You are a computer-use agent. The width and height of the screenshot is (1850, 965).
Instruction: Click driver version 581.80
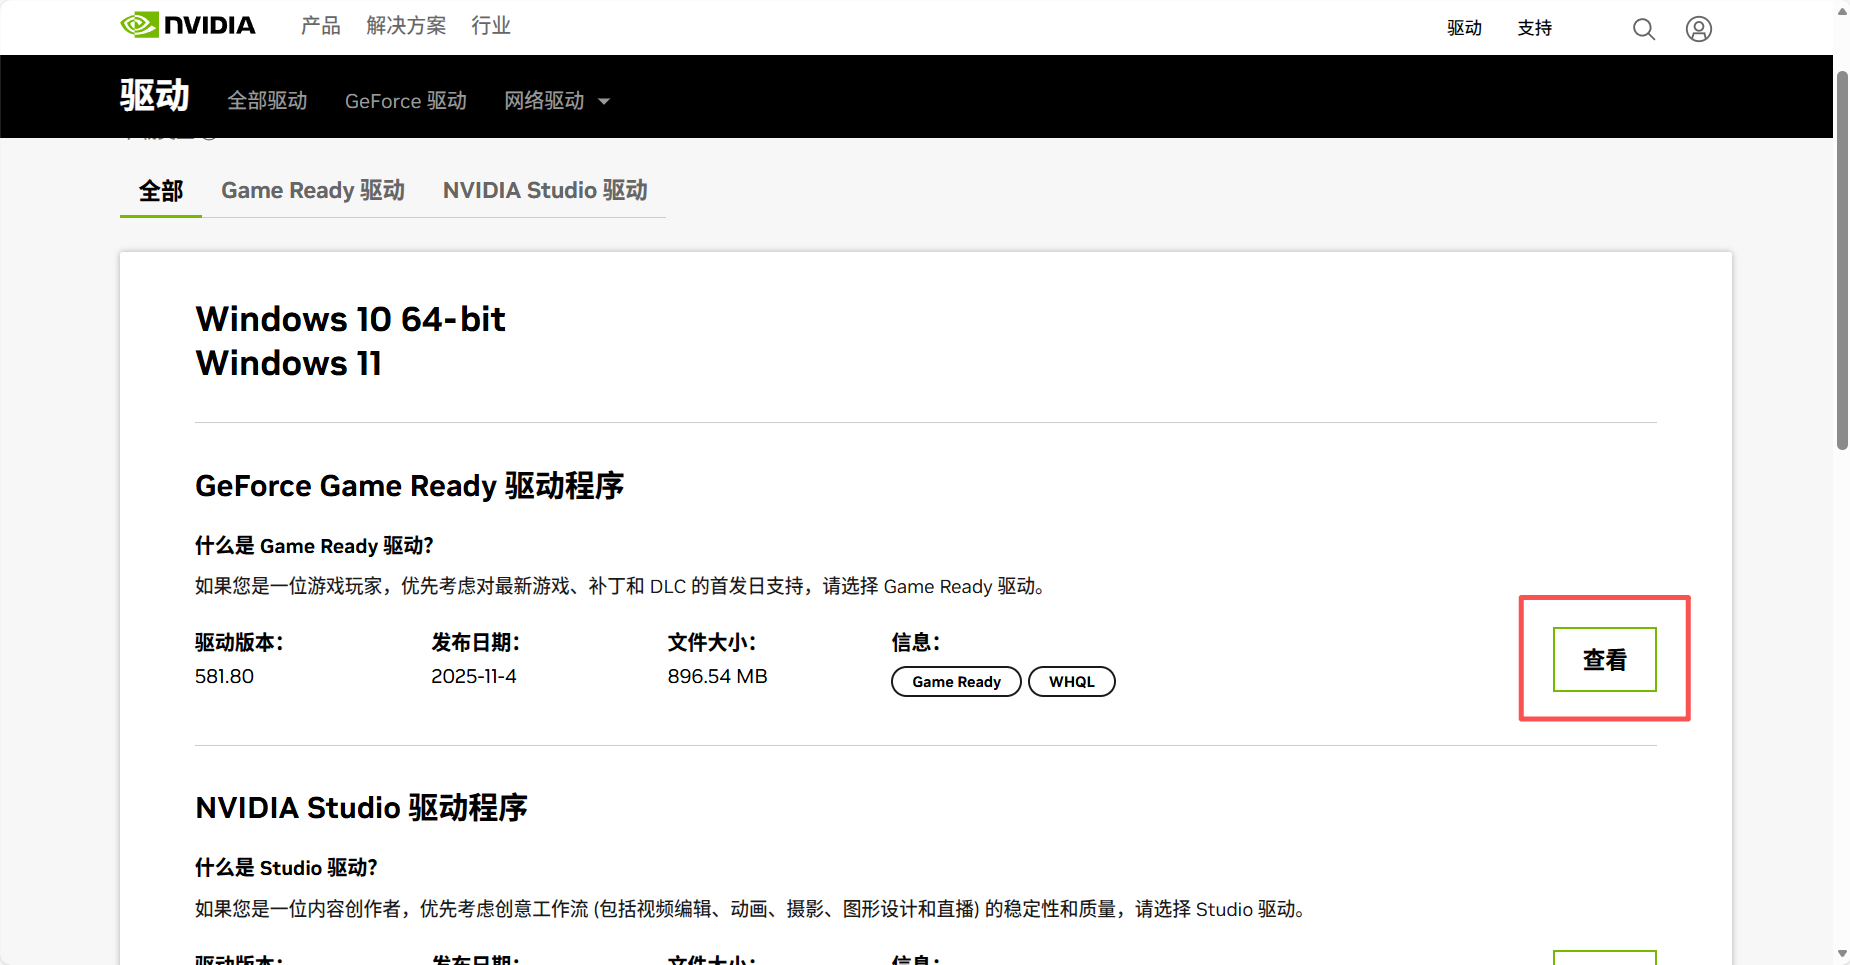click(x=225, y=677)
